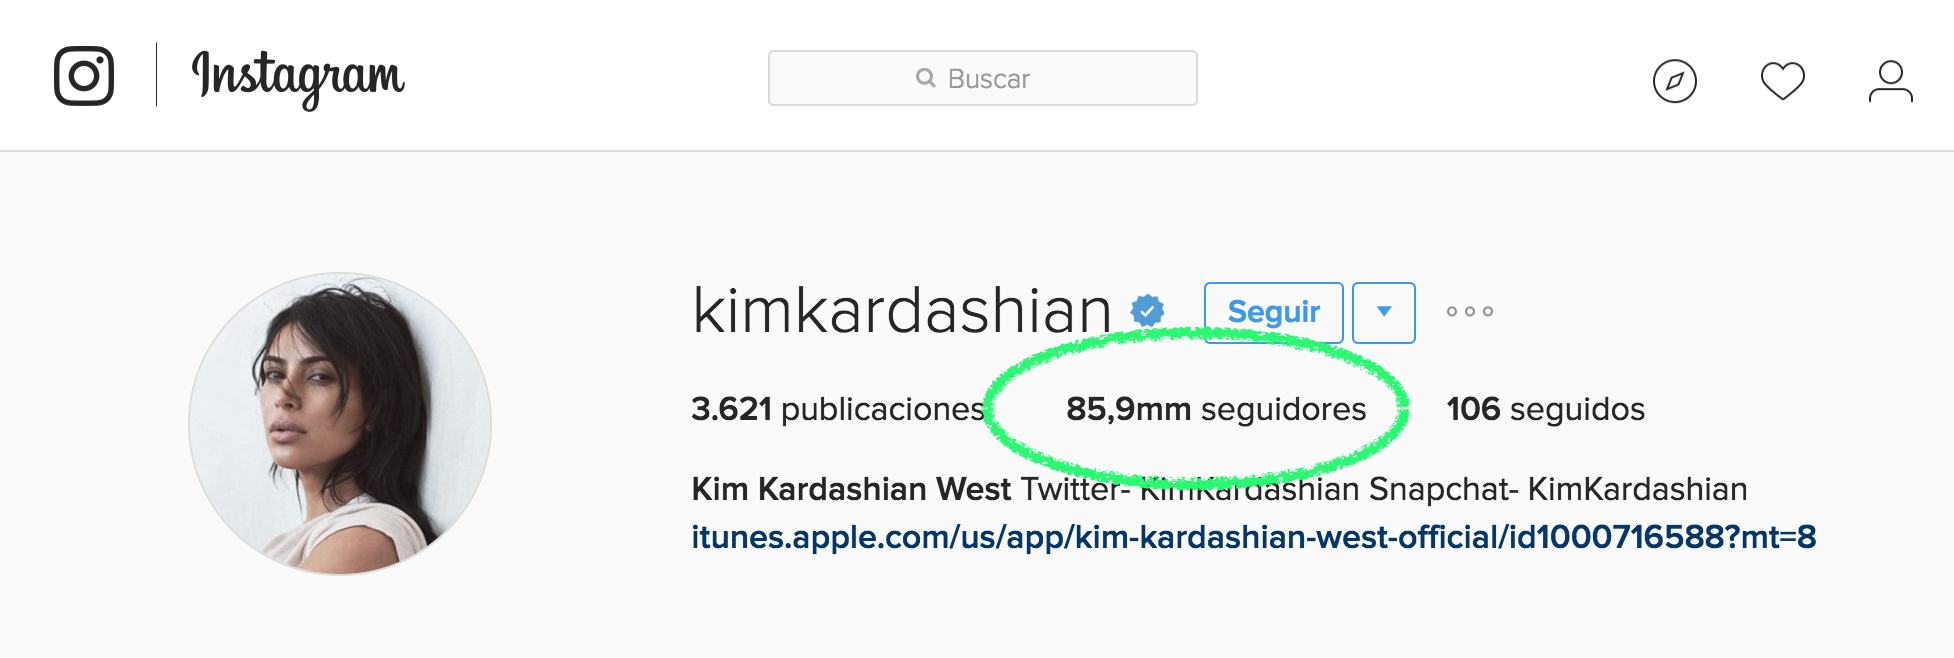
Task: Follow kimkardashian with the Seguir button
Action: tap(1274, 313)
